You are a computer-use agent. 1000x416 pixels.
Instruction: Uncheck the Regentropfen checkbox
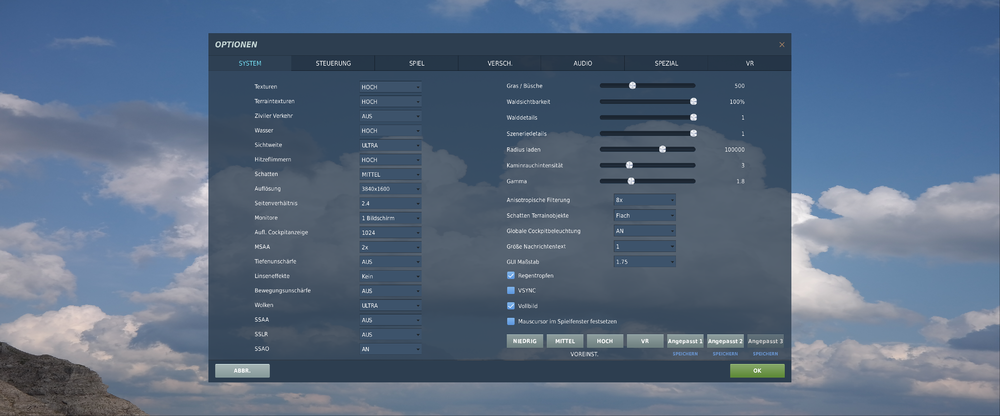coord(511,276)
